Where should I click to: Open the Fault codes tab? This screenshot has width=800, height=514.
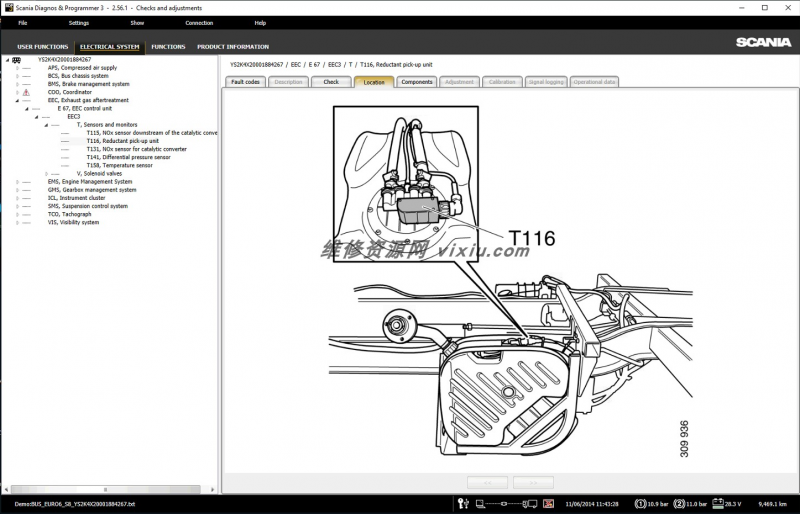pyautogui.click(x=245, y=82)
